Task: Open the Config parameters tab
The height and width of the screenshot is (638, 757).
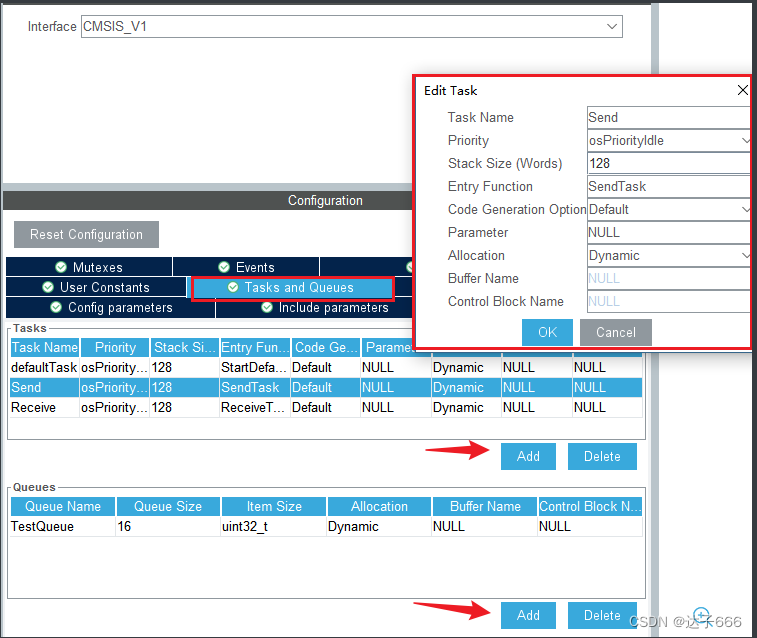Action: pyautogui.click(x=111, y=307)
